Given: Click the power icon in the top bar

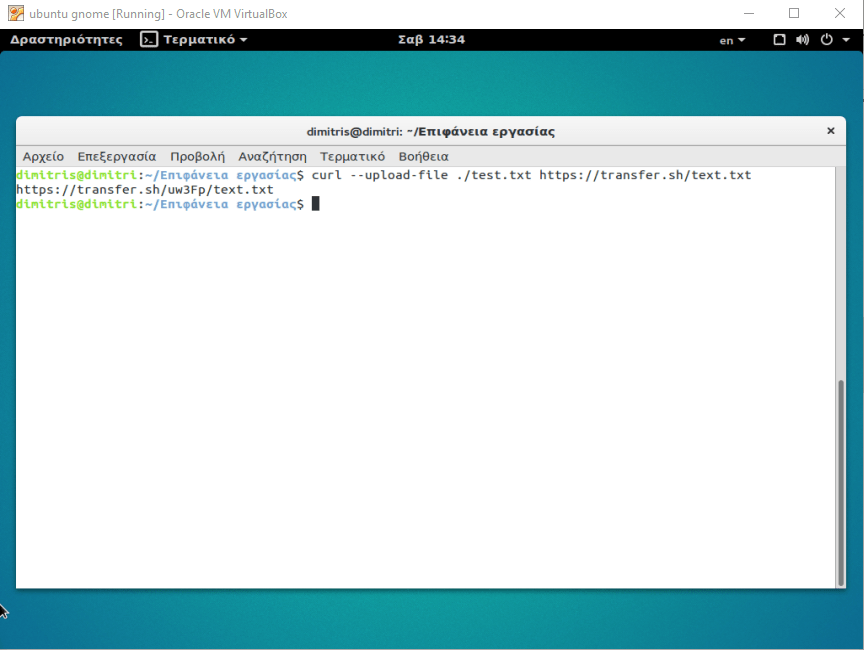Looking at the screenshot, I should [x=826, y=40].
